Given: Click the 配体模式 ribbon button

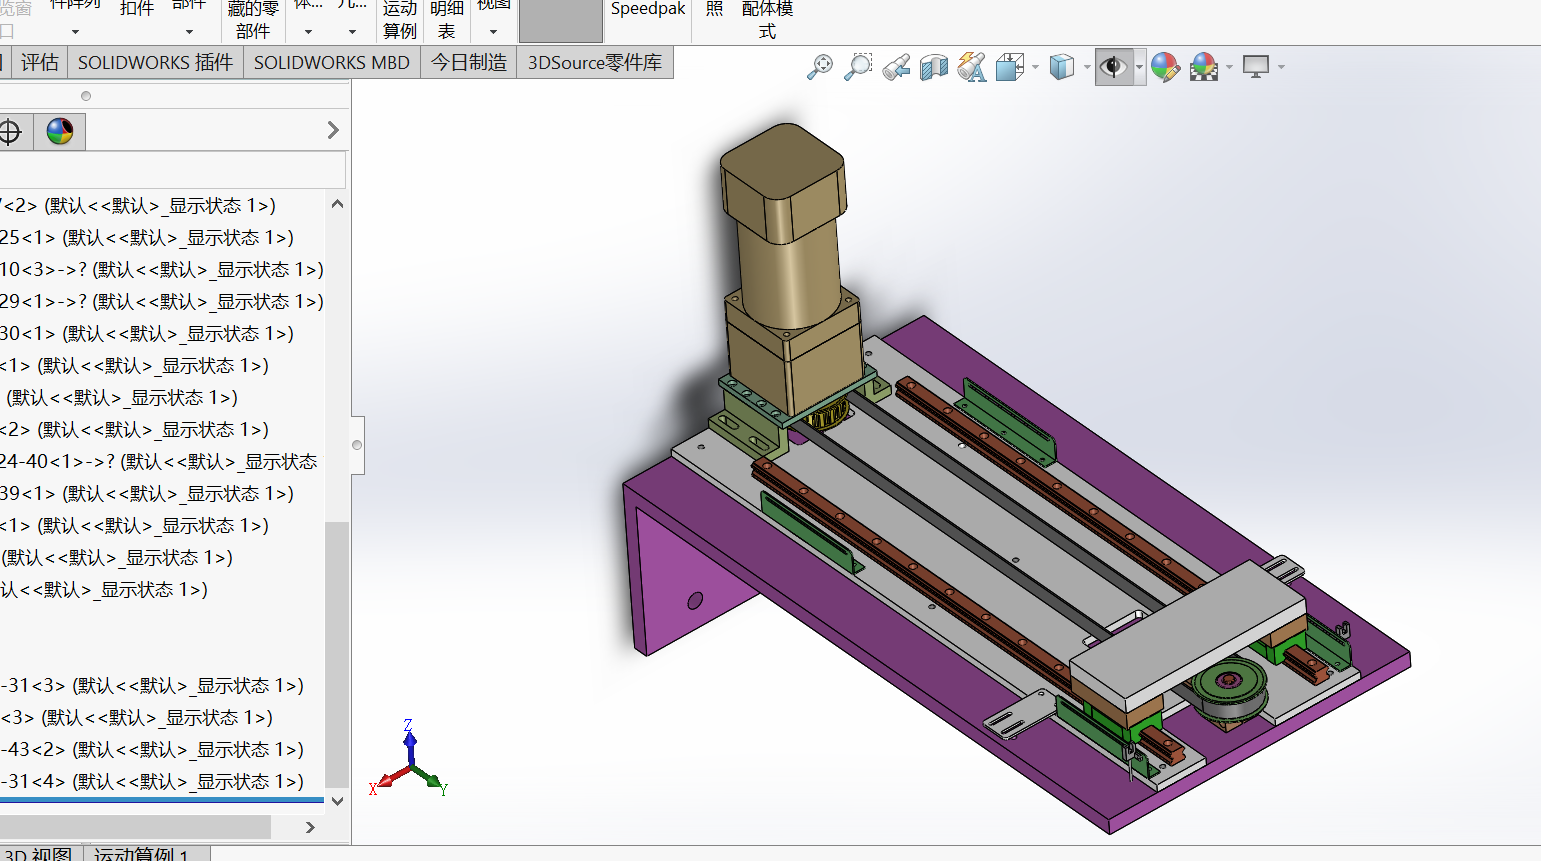Looking at the screenshot, I should pyautogui.click(x=767, y=20).
